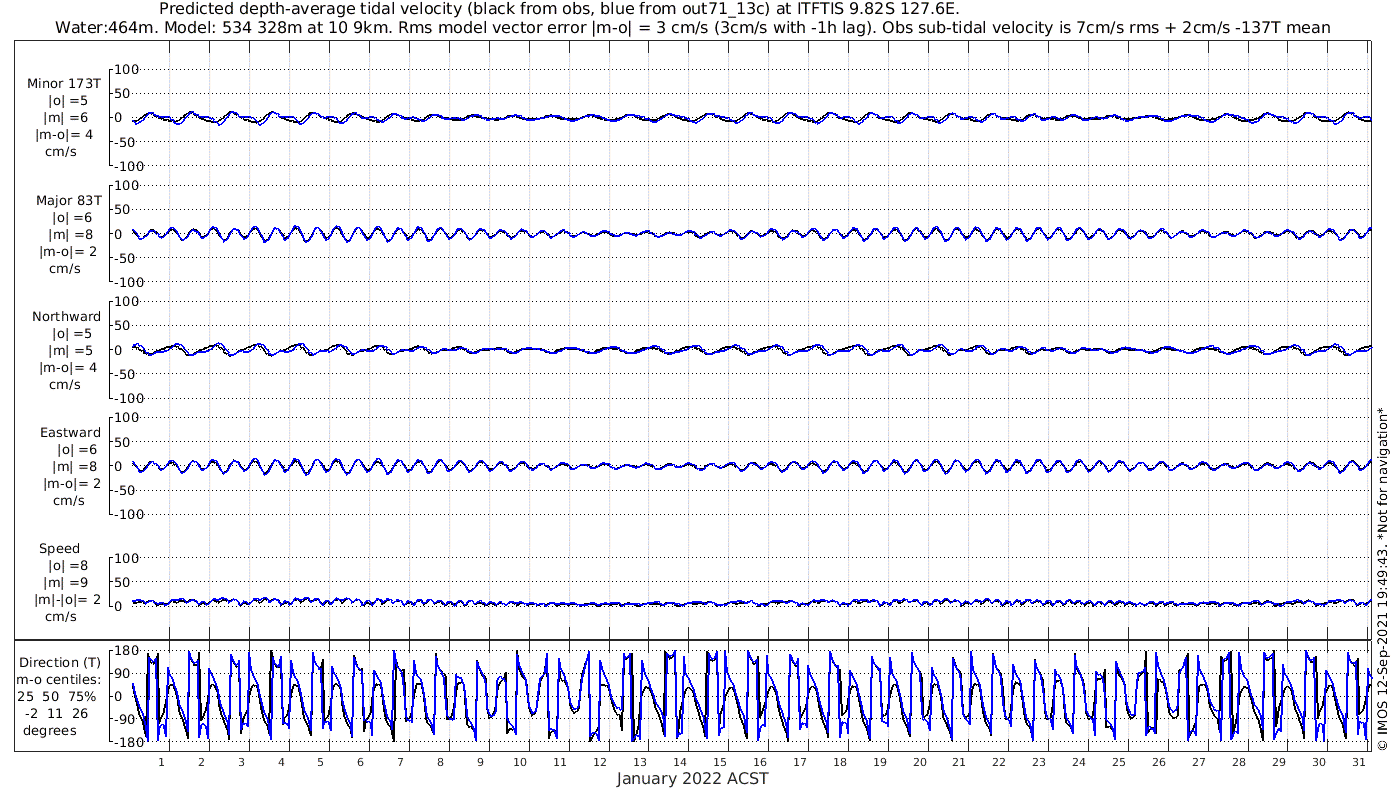Click '|m-o|= 4' under Minor 173T
This screenshot has width=1400, height=800.
coord(67,135)
